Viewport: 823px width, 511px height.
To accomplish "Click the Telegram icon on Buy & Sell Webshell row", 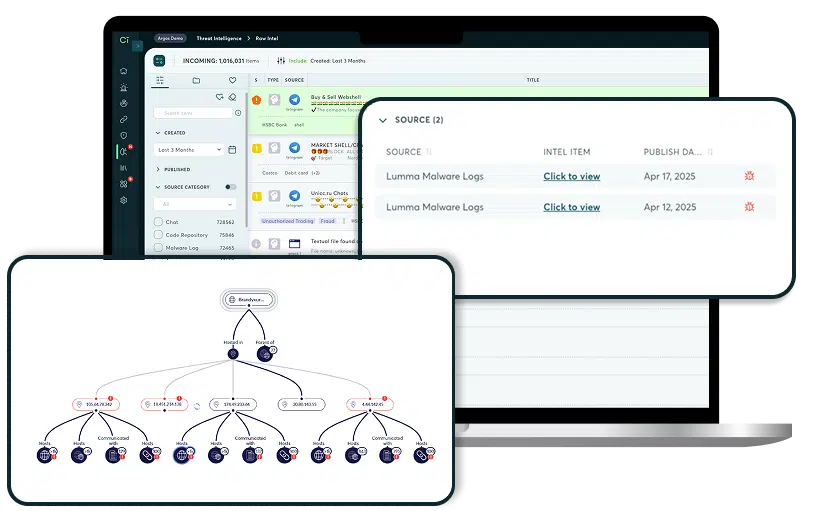I will click(294, 101).
